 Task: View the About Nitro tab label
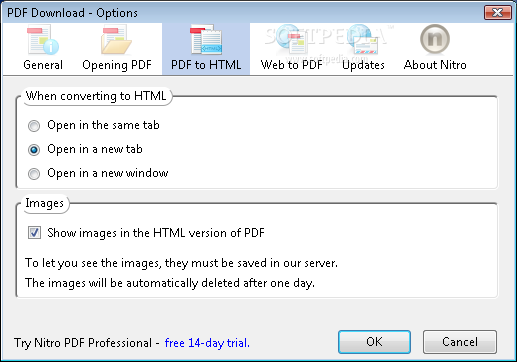(435, 65)
